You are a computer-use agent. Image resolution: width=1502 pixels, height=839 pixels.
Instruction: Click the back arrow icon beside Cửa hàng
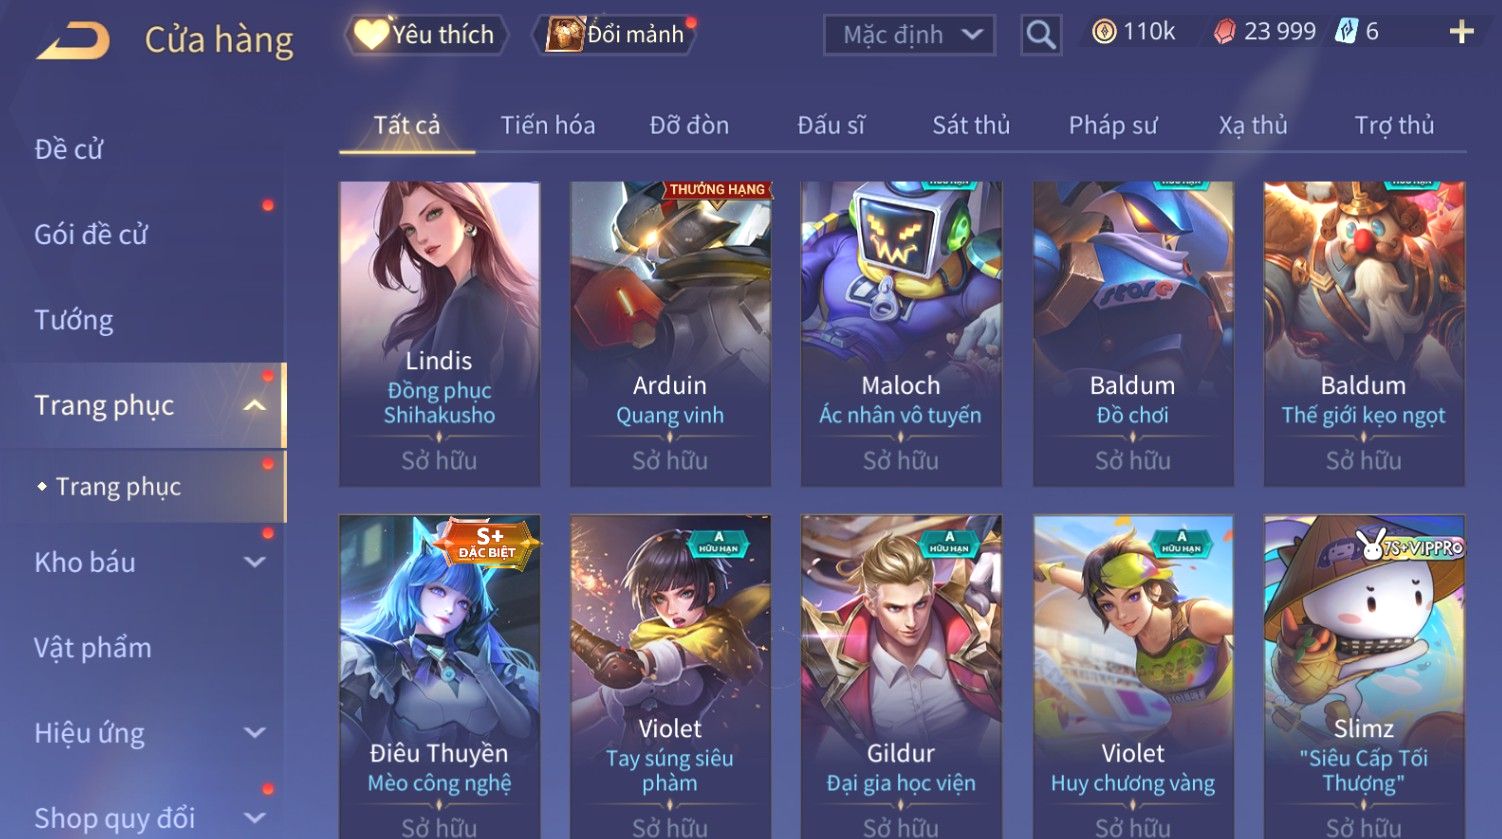(x=73, y=40)
